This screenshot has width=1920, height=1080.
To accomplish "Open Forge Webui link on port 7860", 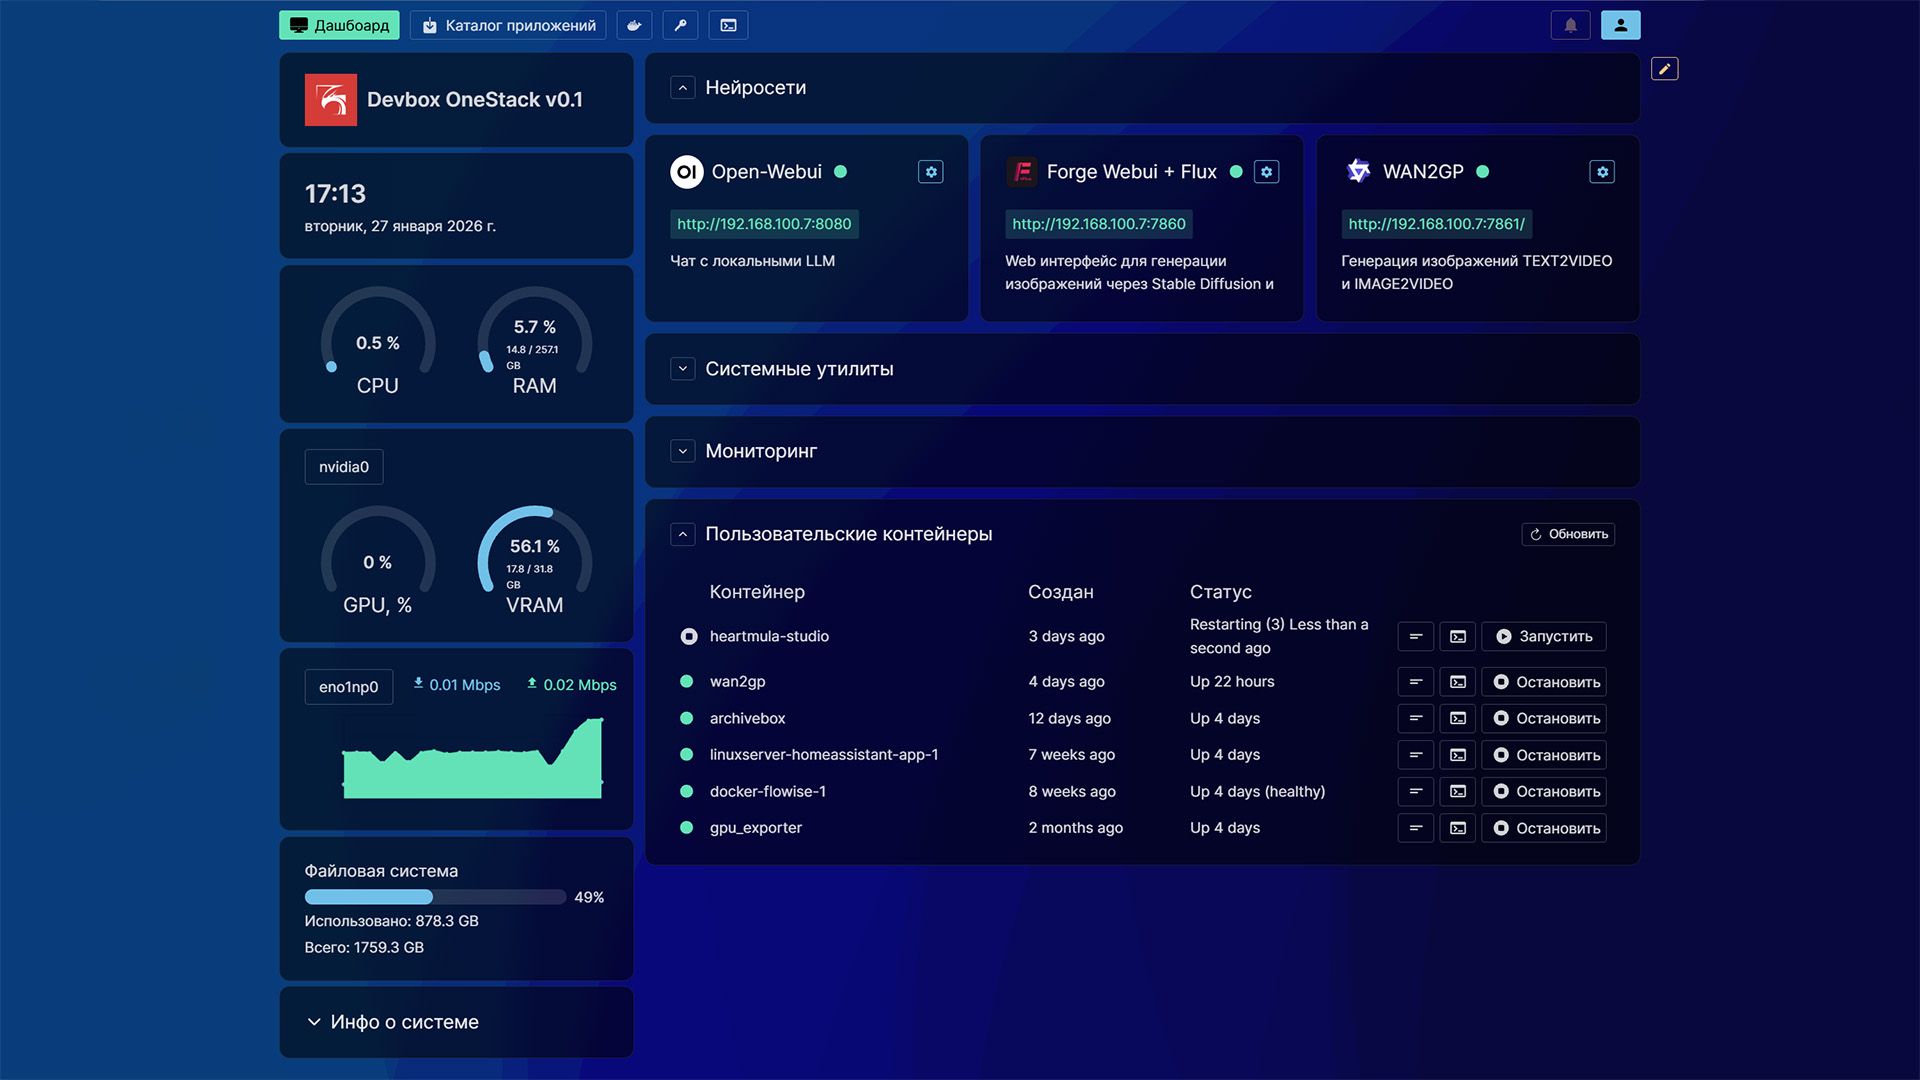I will [1098, 224].
